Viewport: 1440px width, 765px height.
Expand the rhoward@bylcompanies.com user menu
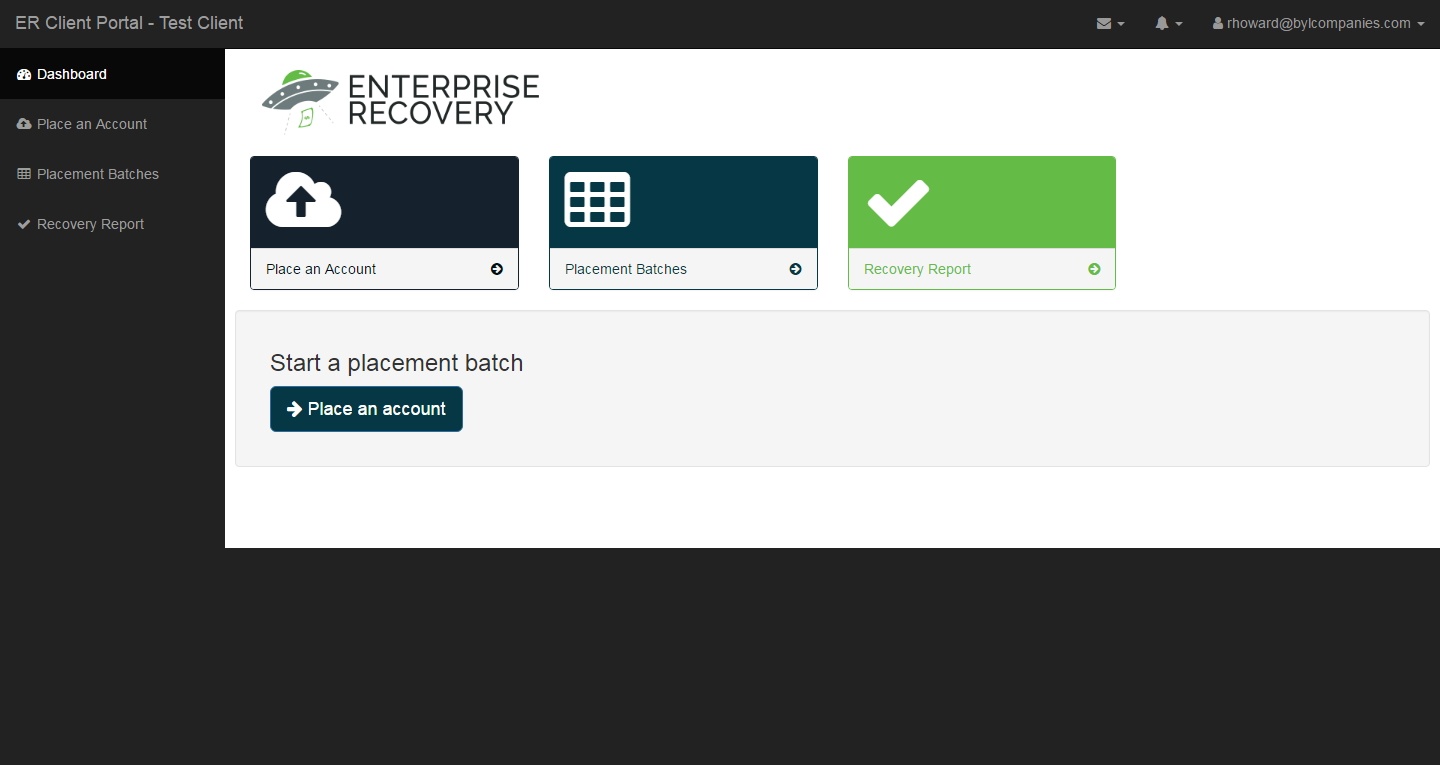point(1318,23)
